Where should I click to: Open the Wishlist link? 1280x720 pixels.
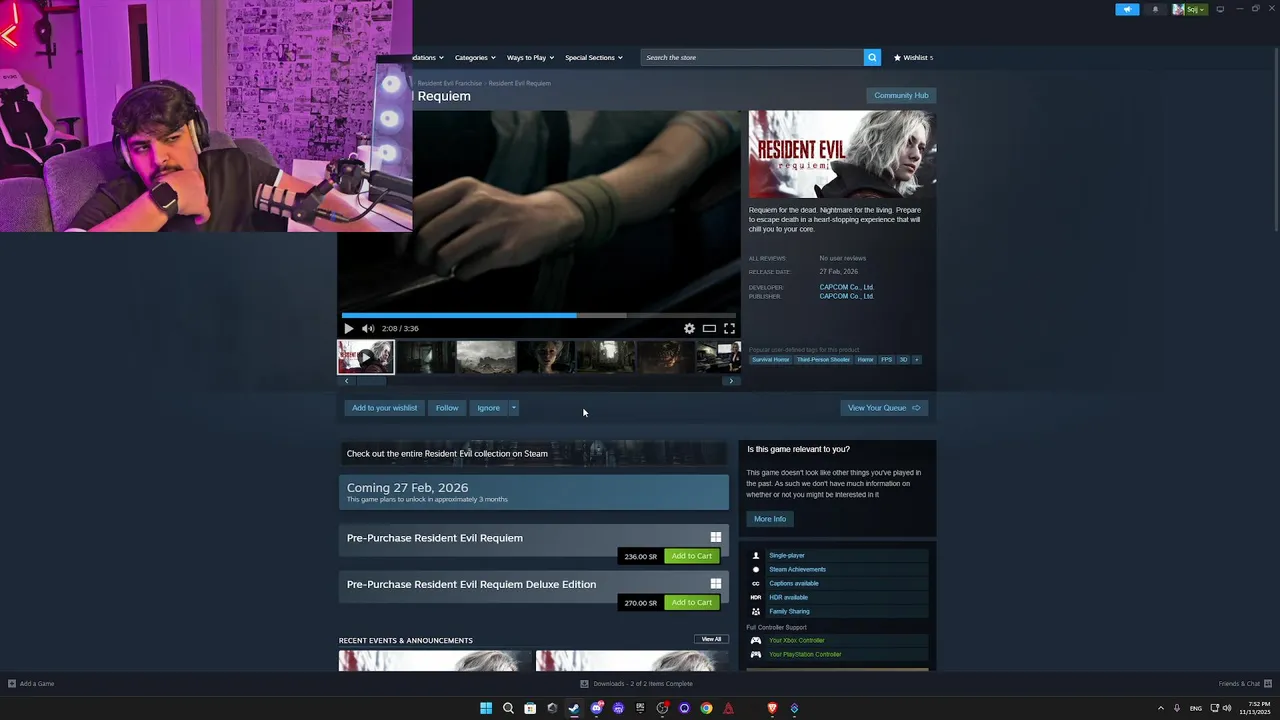(913, 58)
